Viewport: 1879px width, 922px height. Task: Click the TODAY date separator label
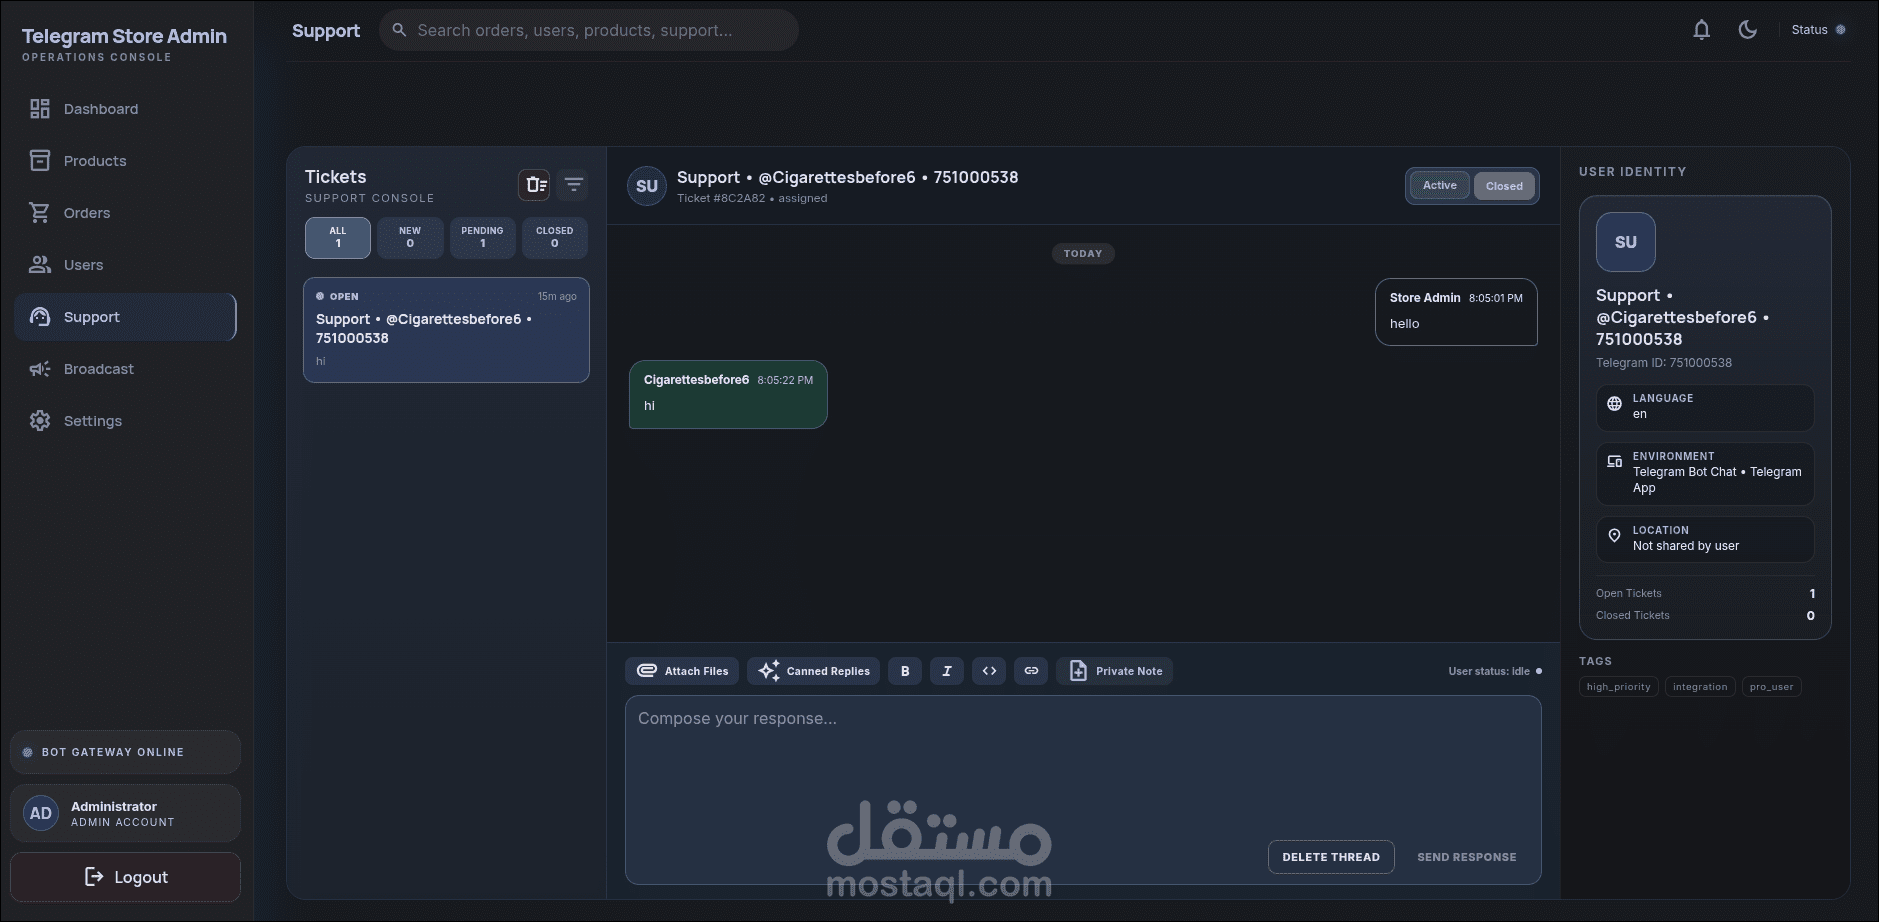coord(1083,254)
